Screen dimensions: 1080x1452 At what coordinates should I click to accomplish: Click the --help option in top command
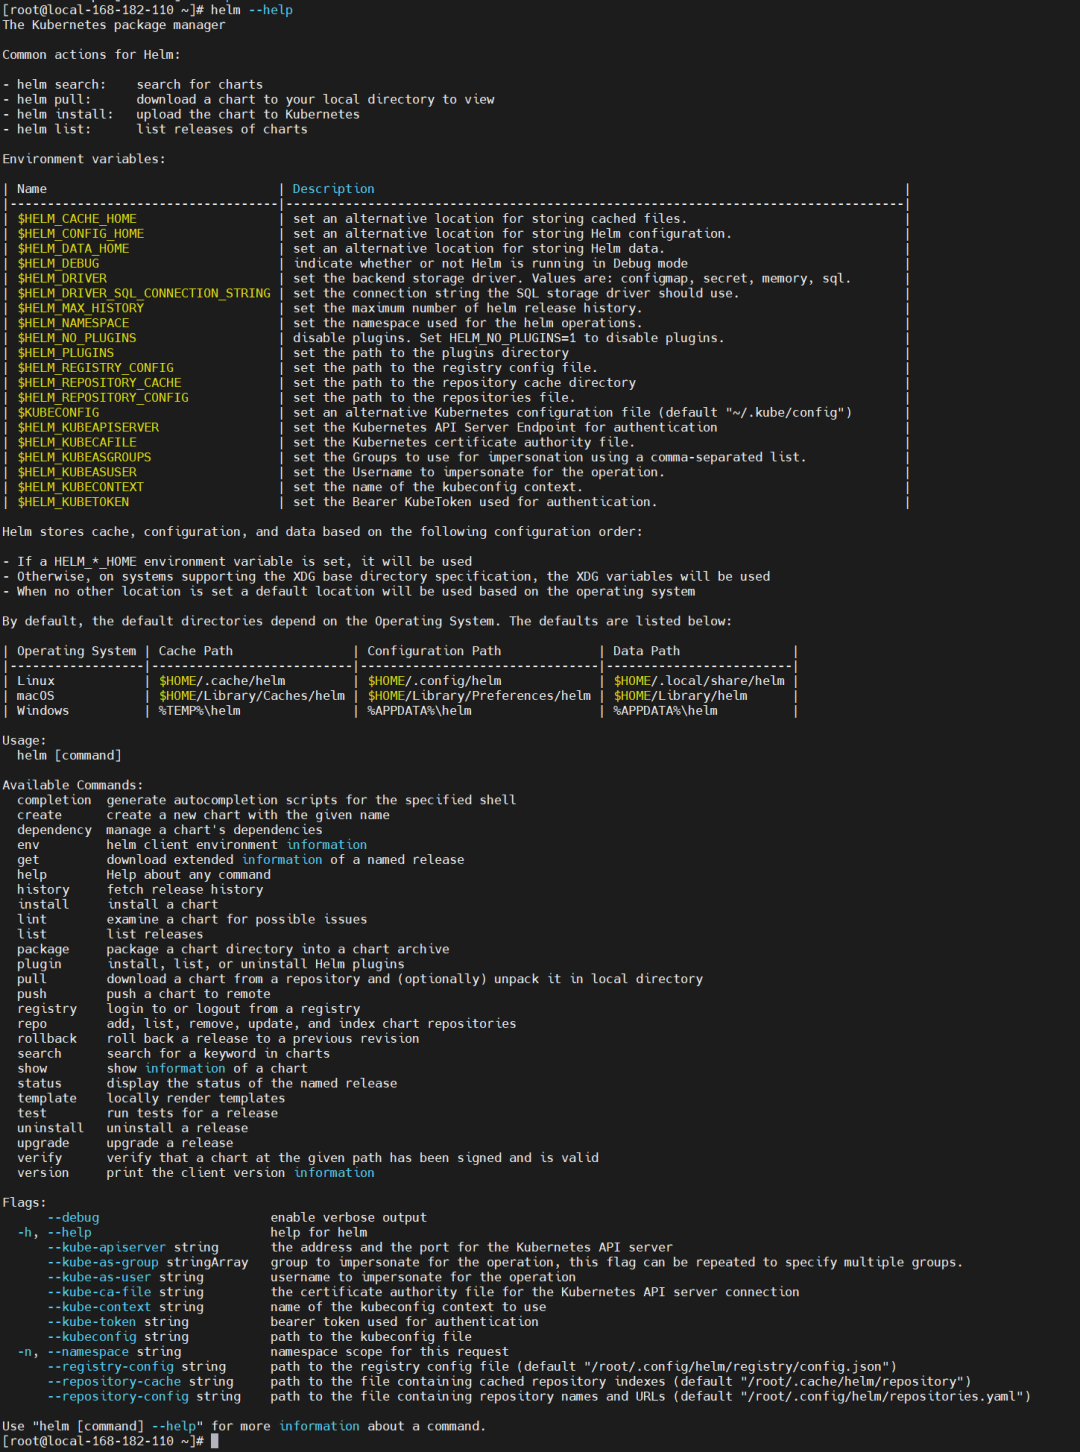[270, 10]
